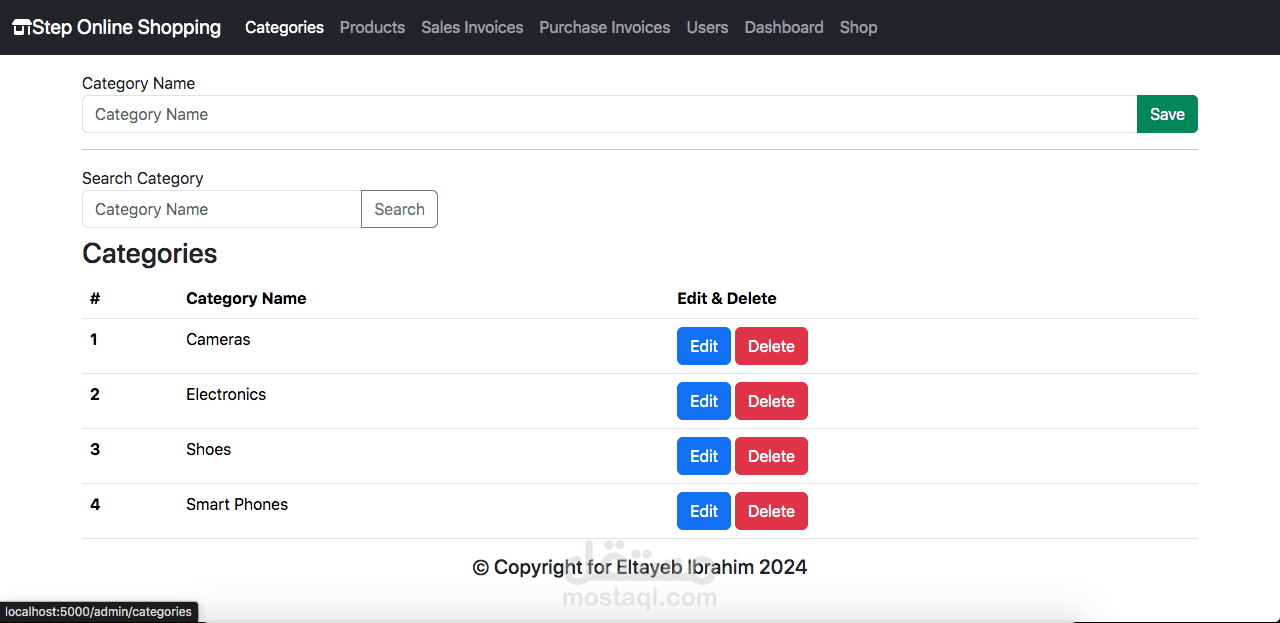Click the Search button
Screen dimensions: 1280x623
(x=399, y=209)
